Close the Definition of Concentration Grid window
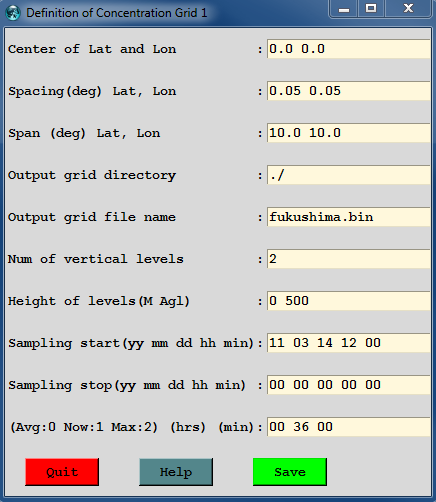 pyautogui.click(x=408, y=8)
